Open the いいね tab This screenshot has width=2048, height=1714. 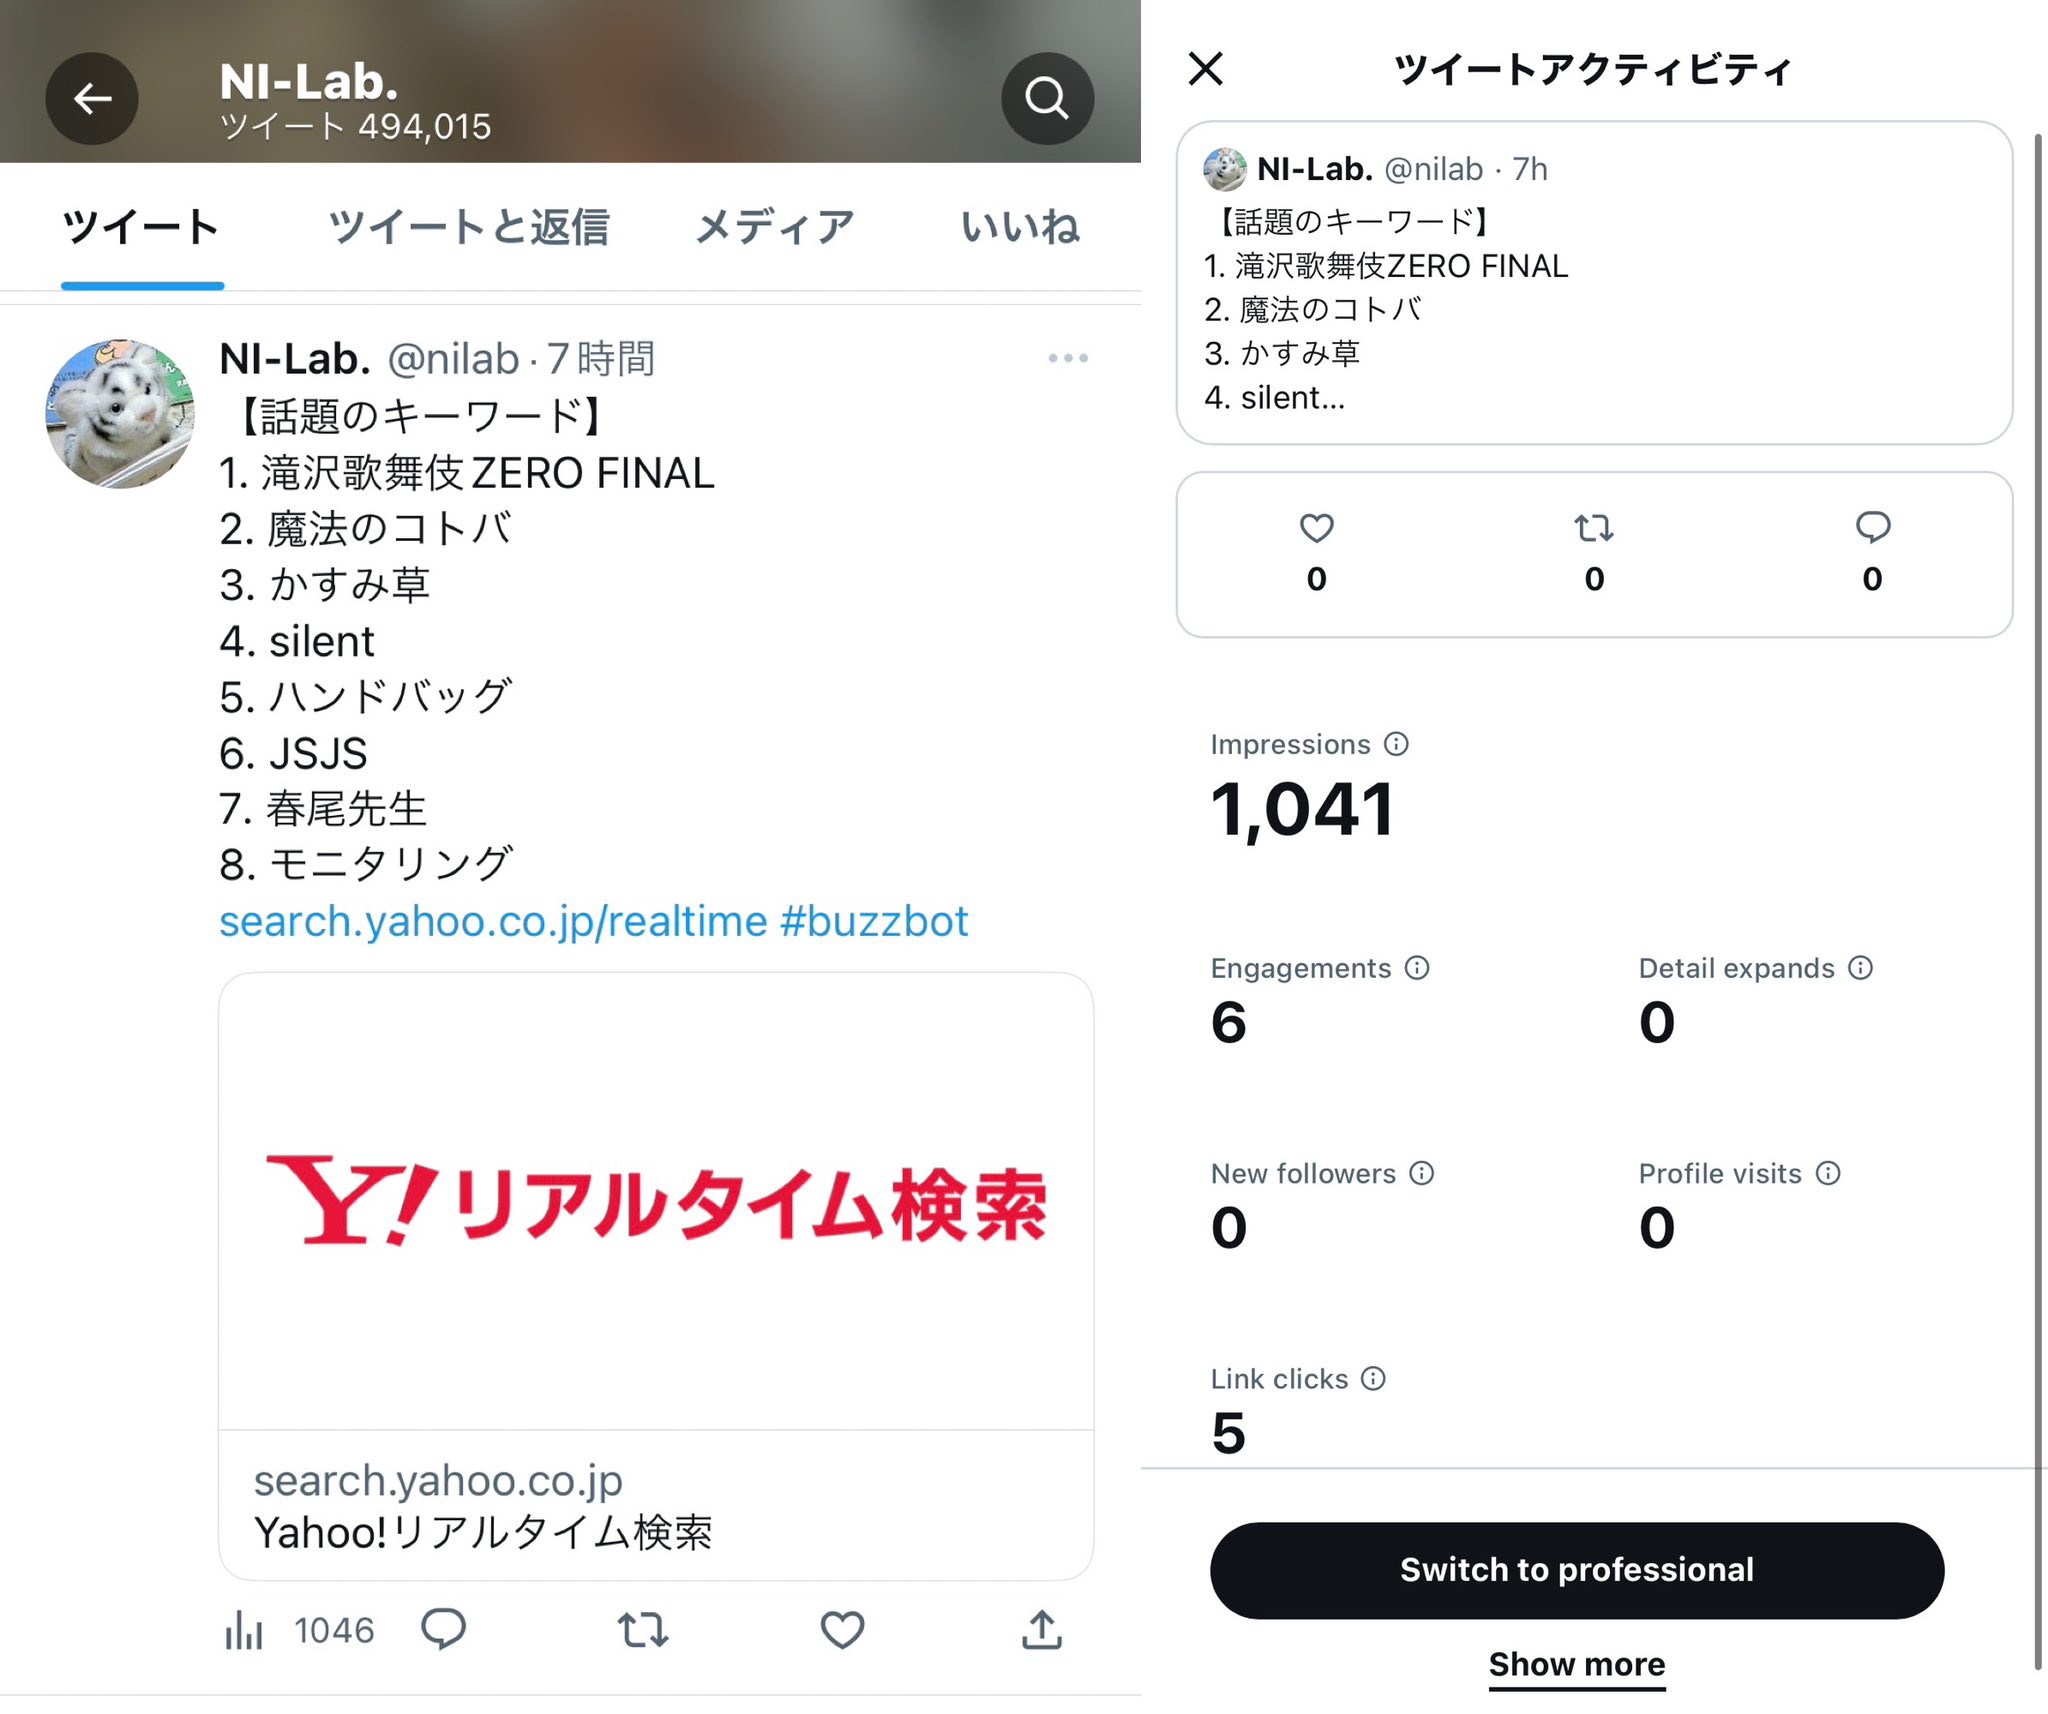1020,227
